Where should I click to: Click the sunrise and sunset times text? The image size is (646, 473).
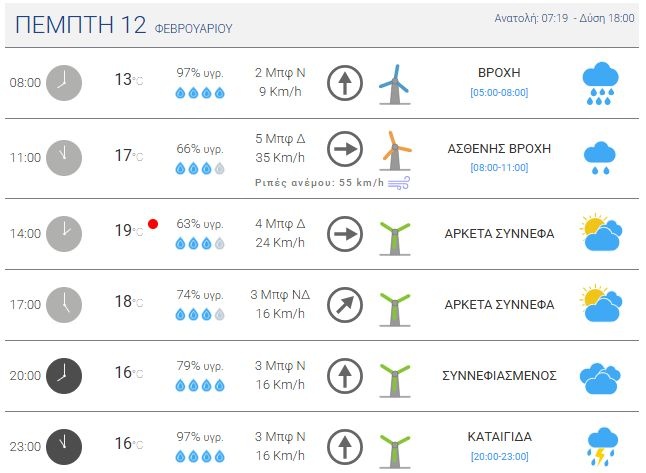pos(565,18)
